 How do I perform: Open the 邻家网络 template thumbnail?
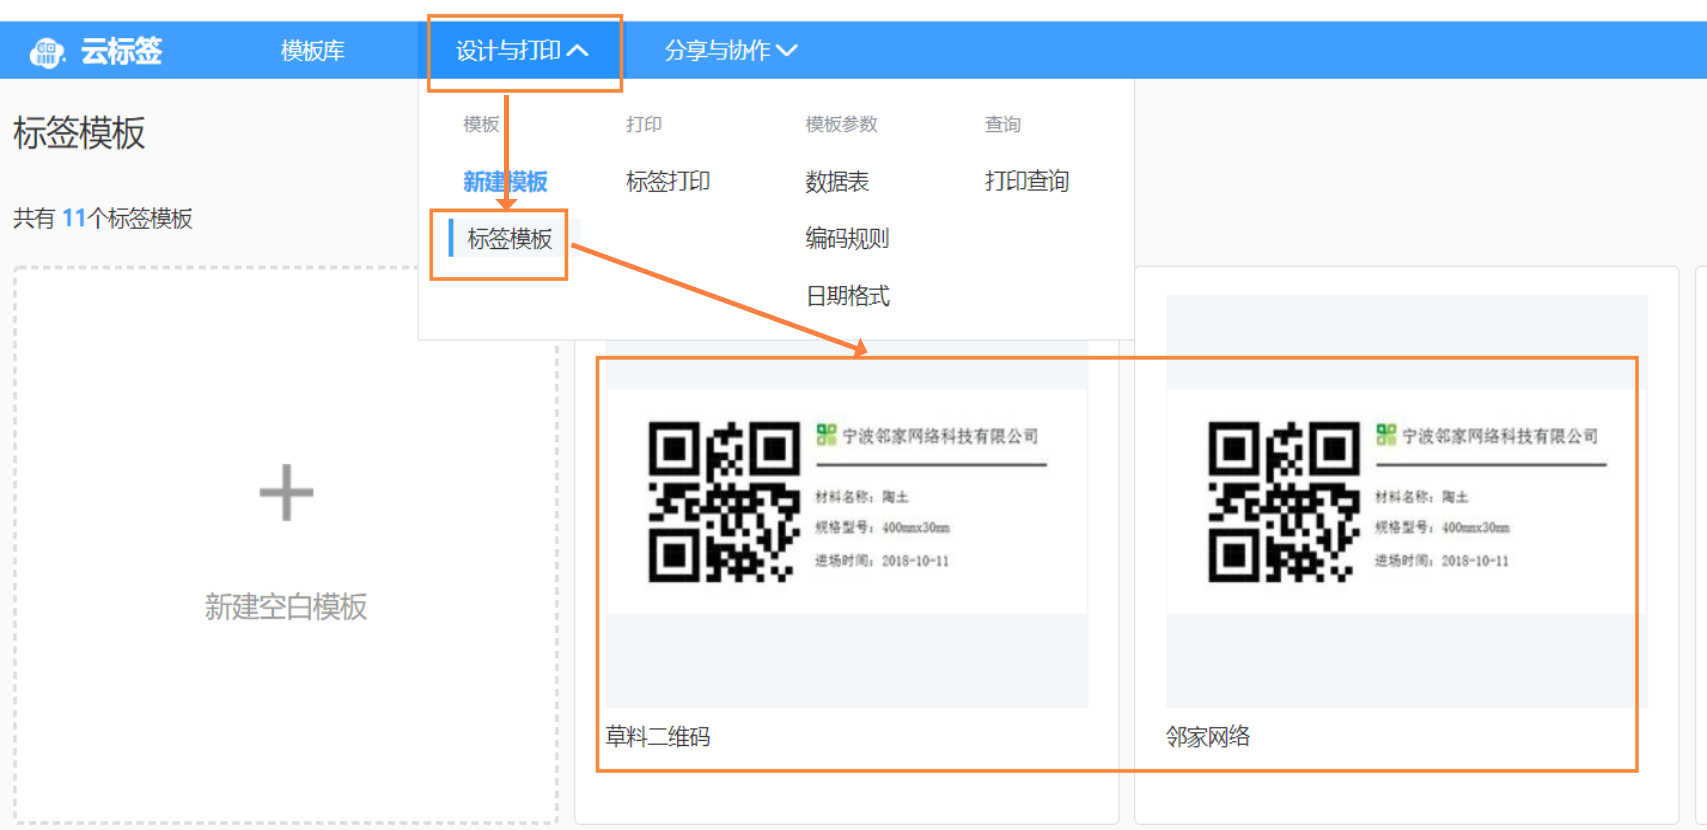(x=1406, y=501)
